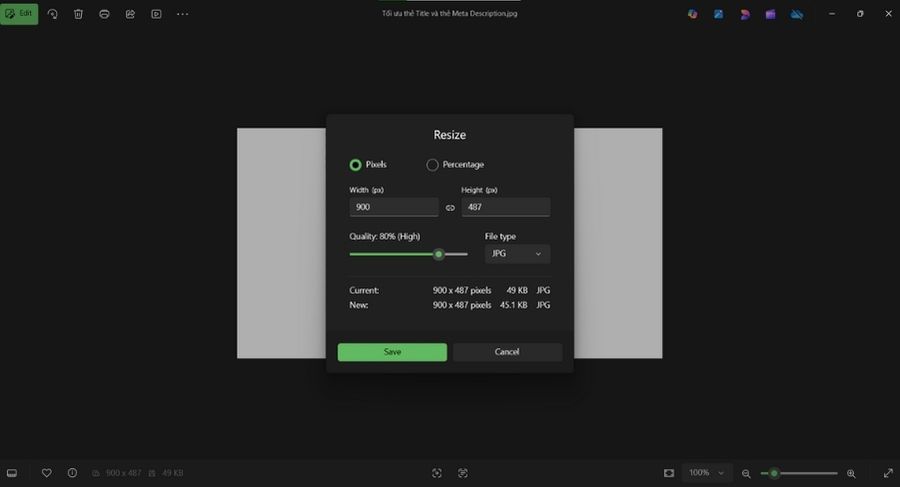Open the three-dots See more menu
The image size is (900, 487).
coord(182,14)
